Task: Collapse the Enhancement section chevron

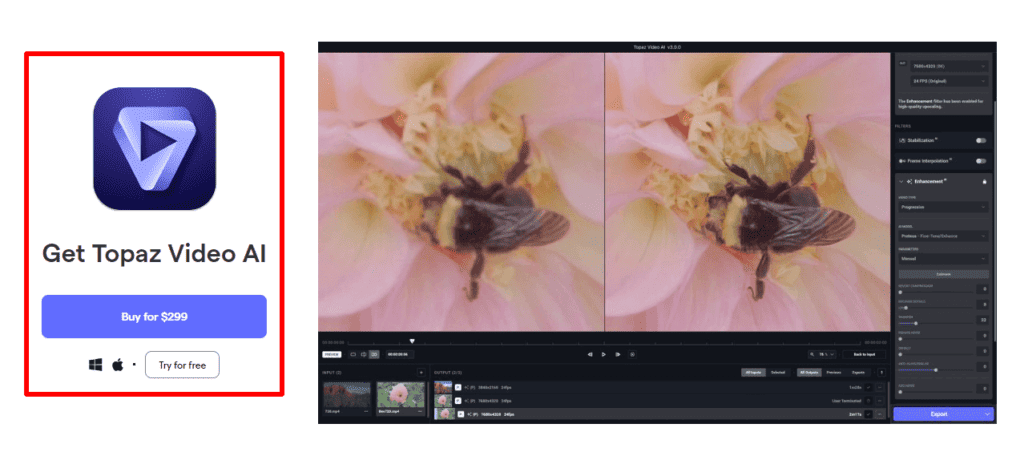Action: tap(901, 182)
